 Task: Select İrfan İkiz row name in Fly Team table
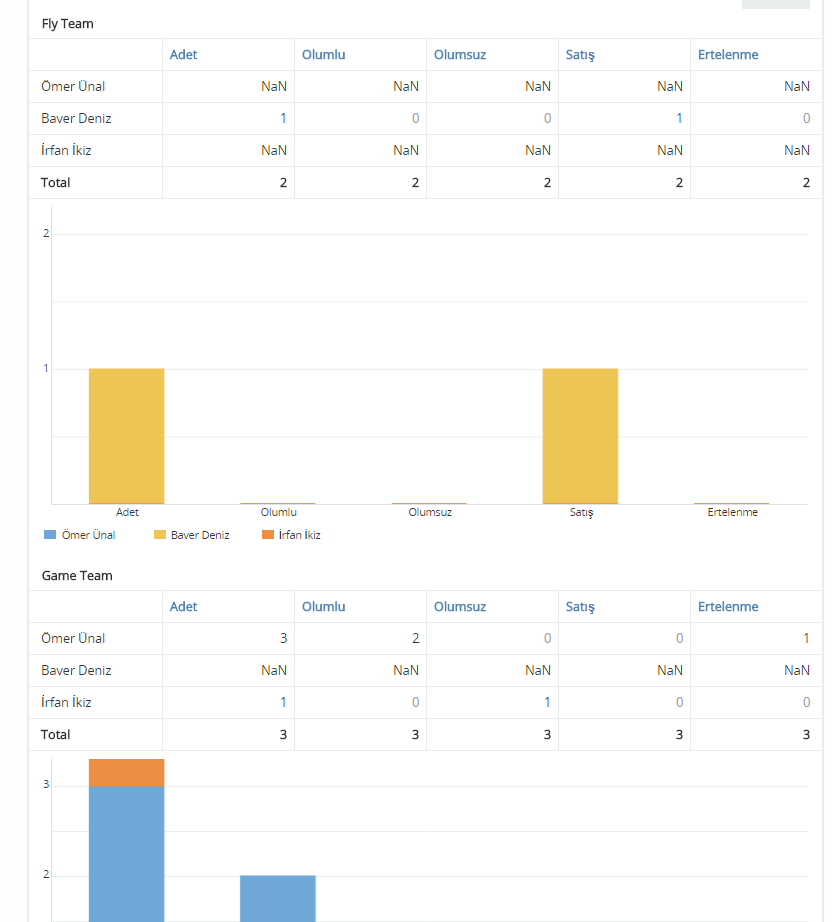pyautogui.click(x=66, y=151)
